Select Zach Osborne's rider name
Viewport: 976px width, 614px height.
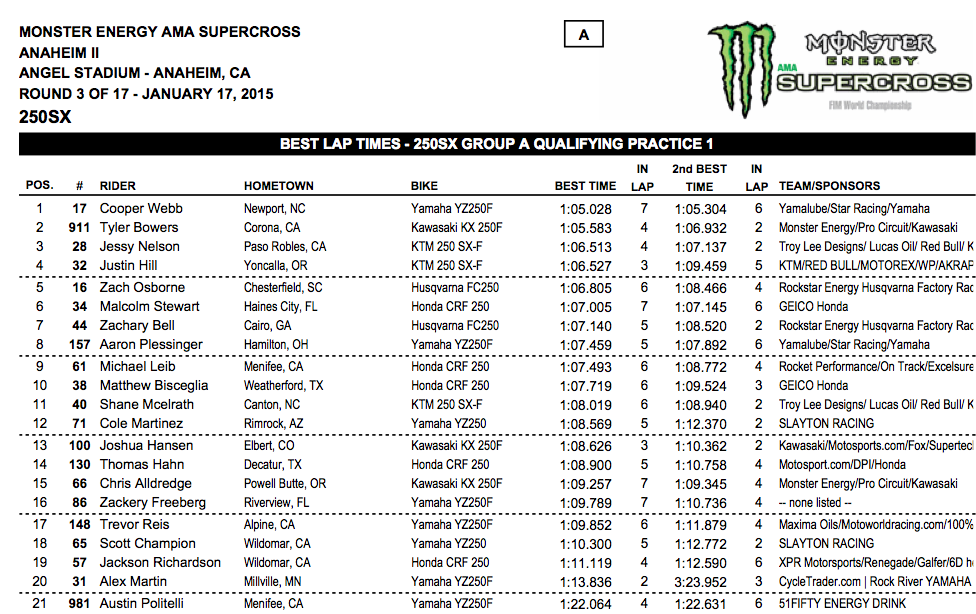pyautogui.click(x=142, y=287)
